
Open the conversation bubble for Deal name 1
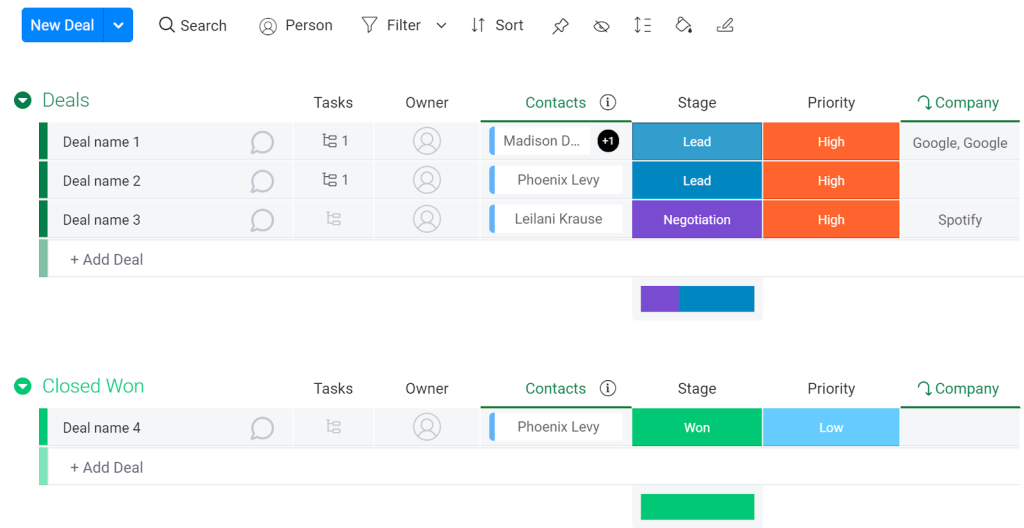(262, 142)
